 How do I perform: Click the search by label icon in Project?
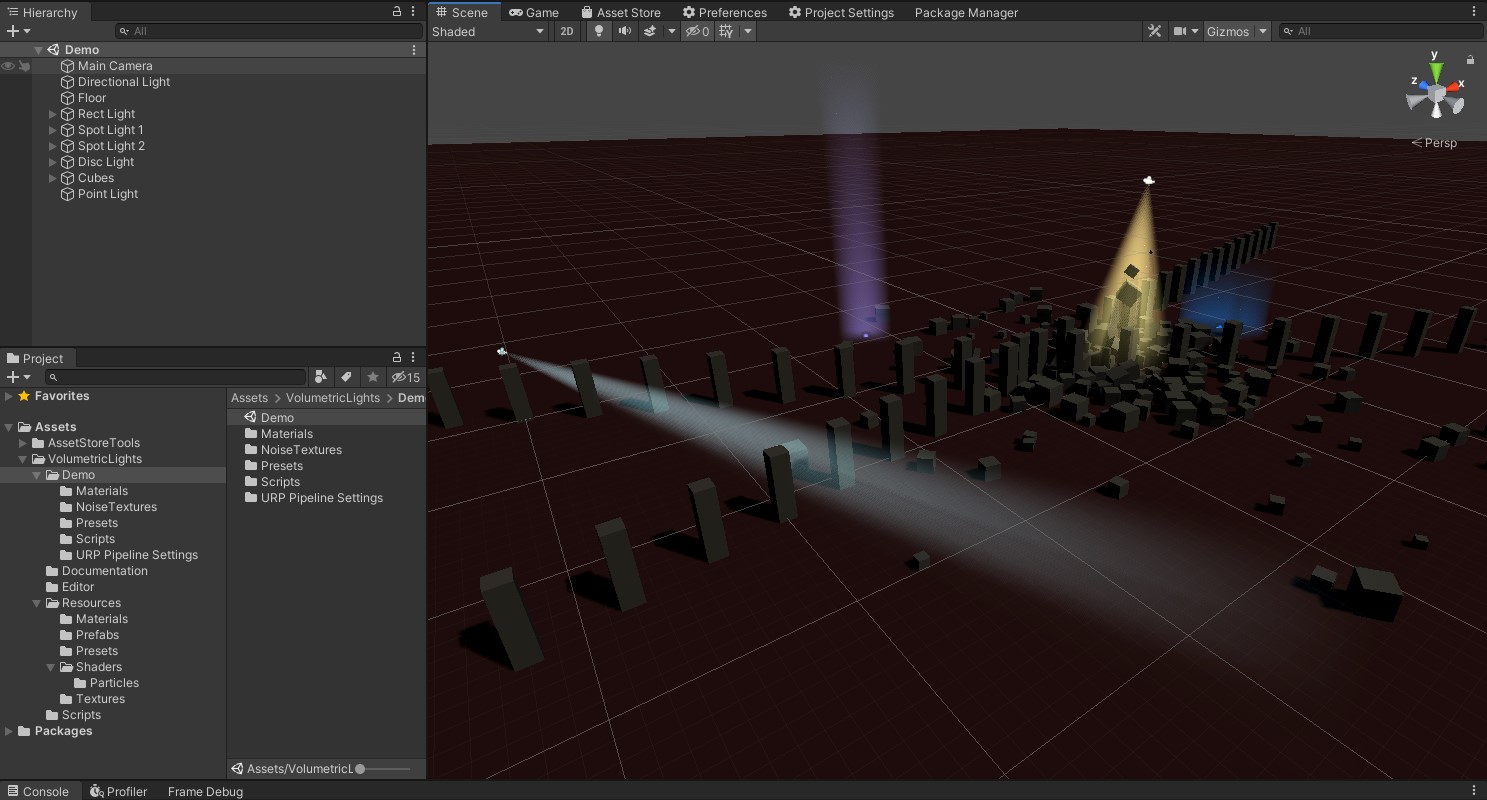(347, 377)
